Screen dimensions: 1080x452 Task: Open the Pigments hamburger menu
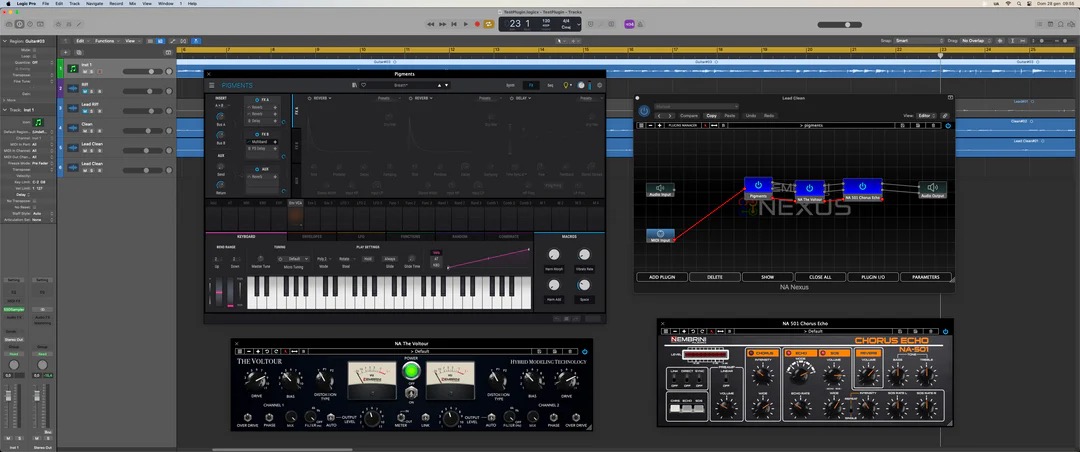tap(211, 85)
